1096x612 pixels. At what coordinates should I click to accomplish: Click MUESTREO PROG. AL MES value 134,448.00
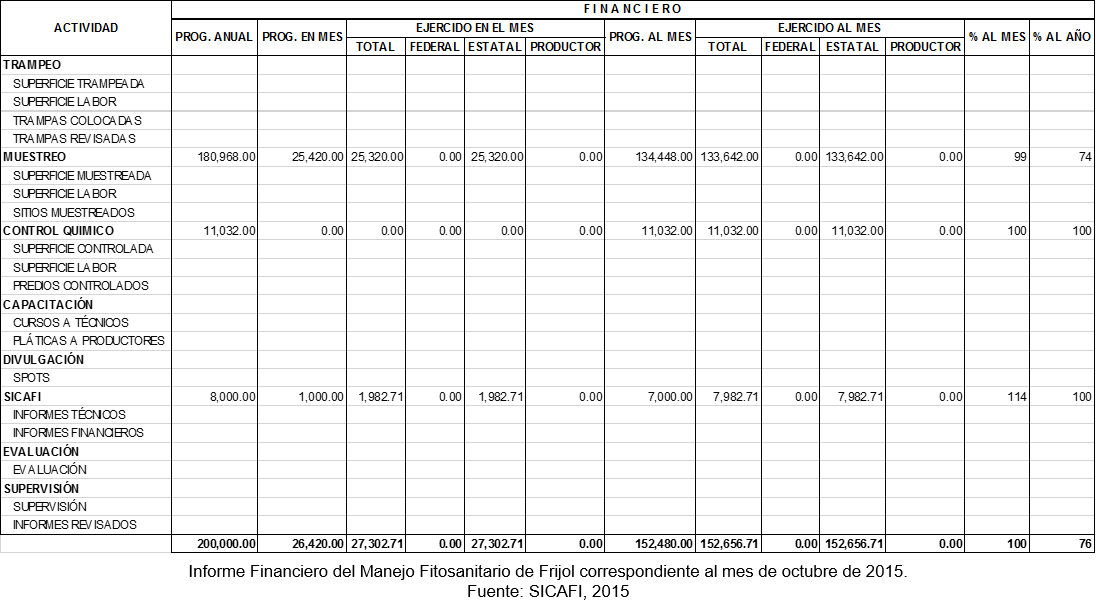coord(664,157)
